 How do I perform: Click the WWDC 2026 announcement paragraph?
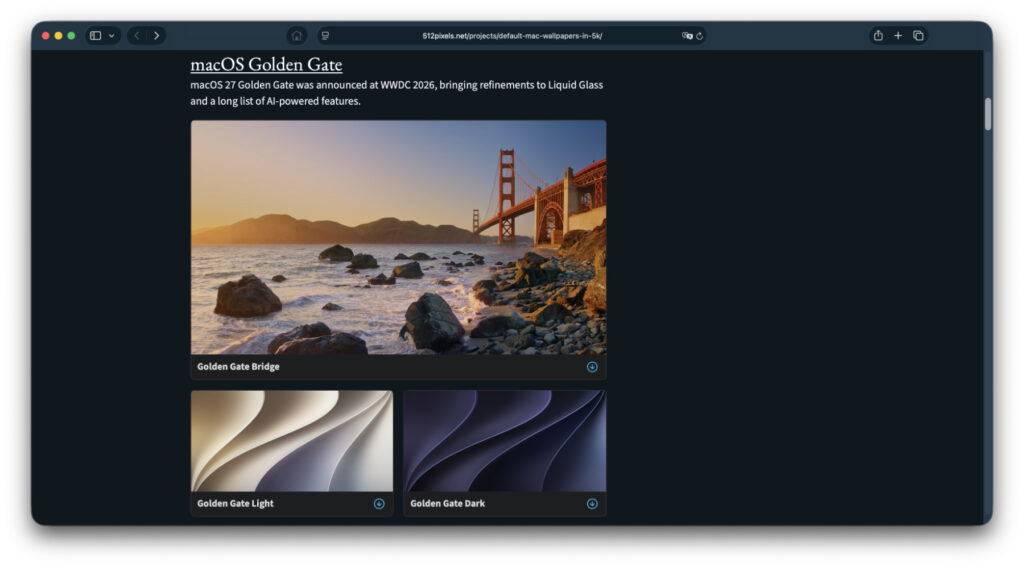click(x=396, y=93)
